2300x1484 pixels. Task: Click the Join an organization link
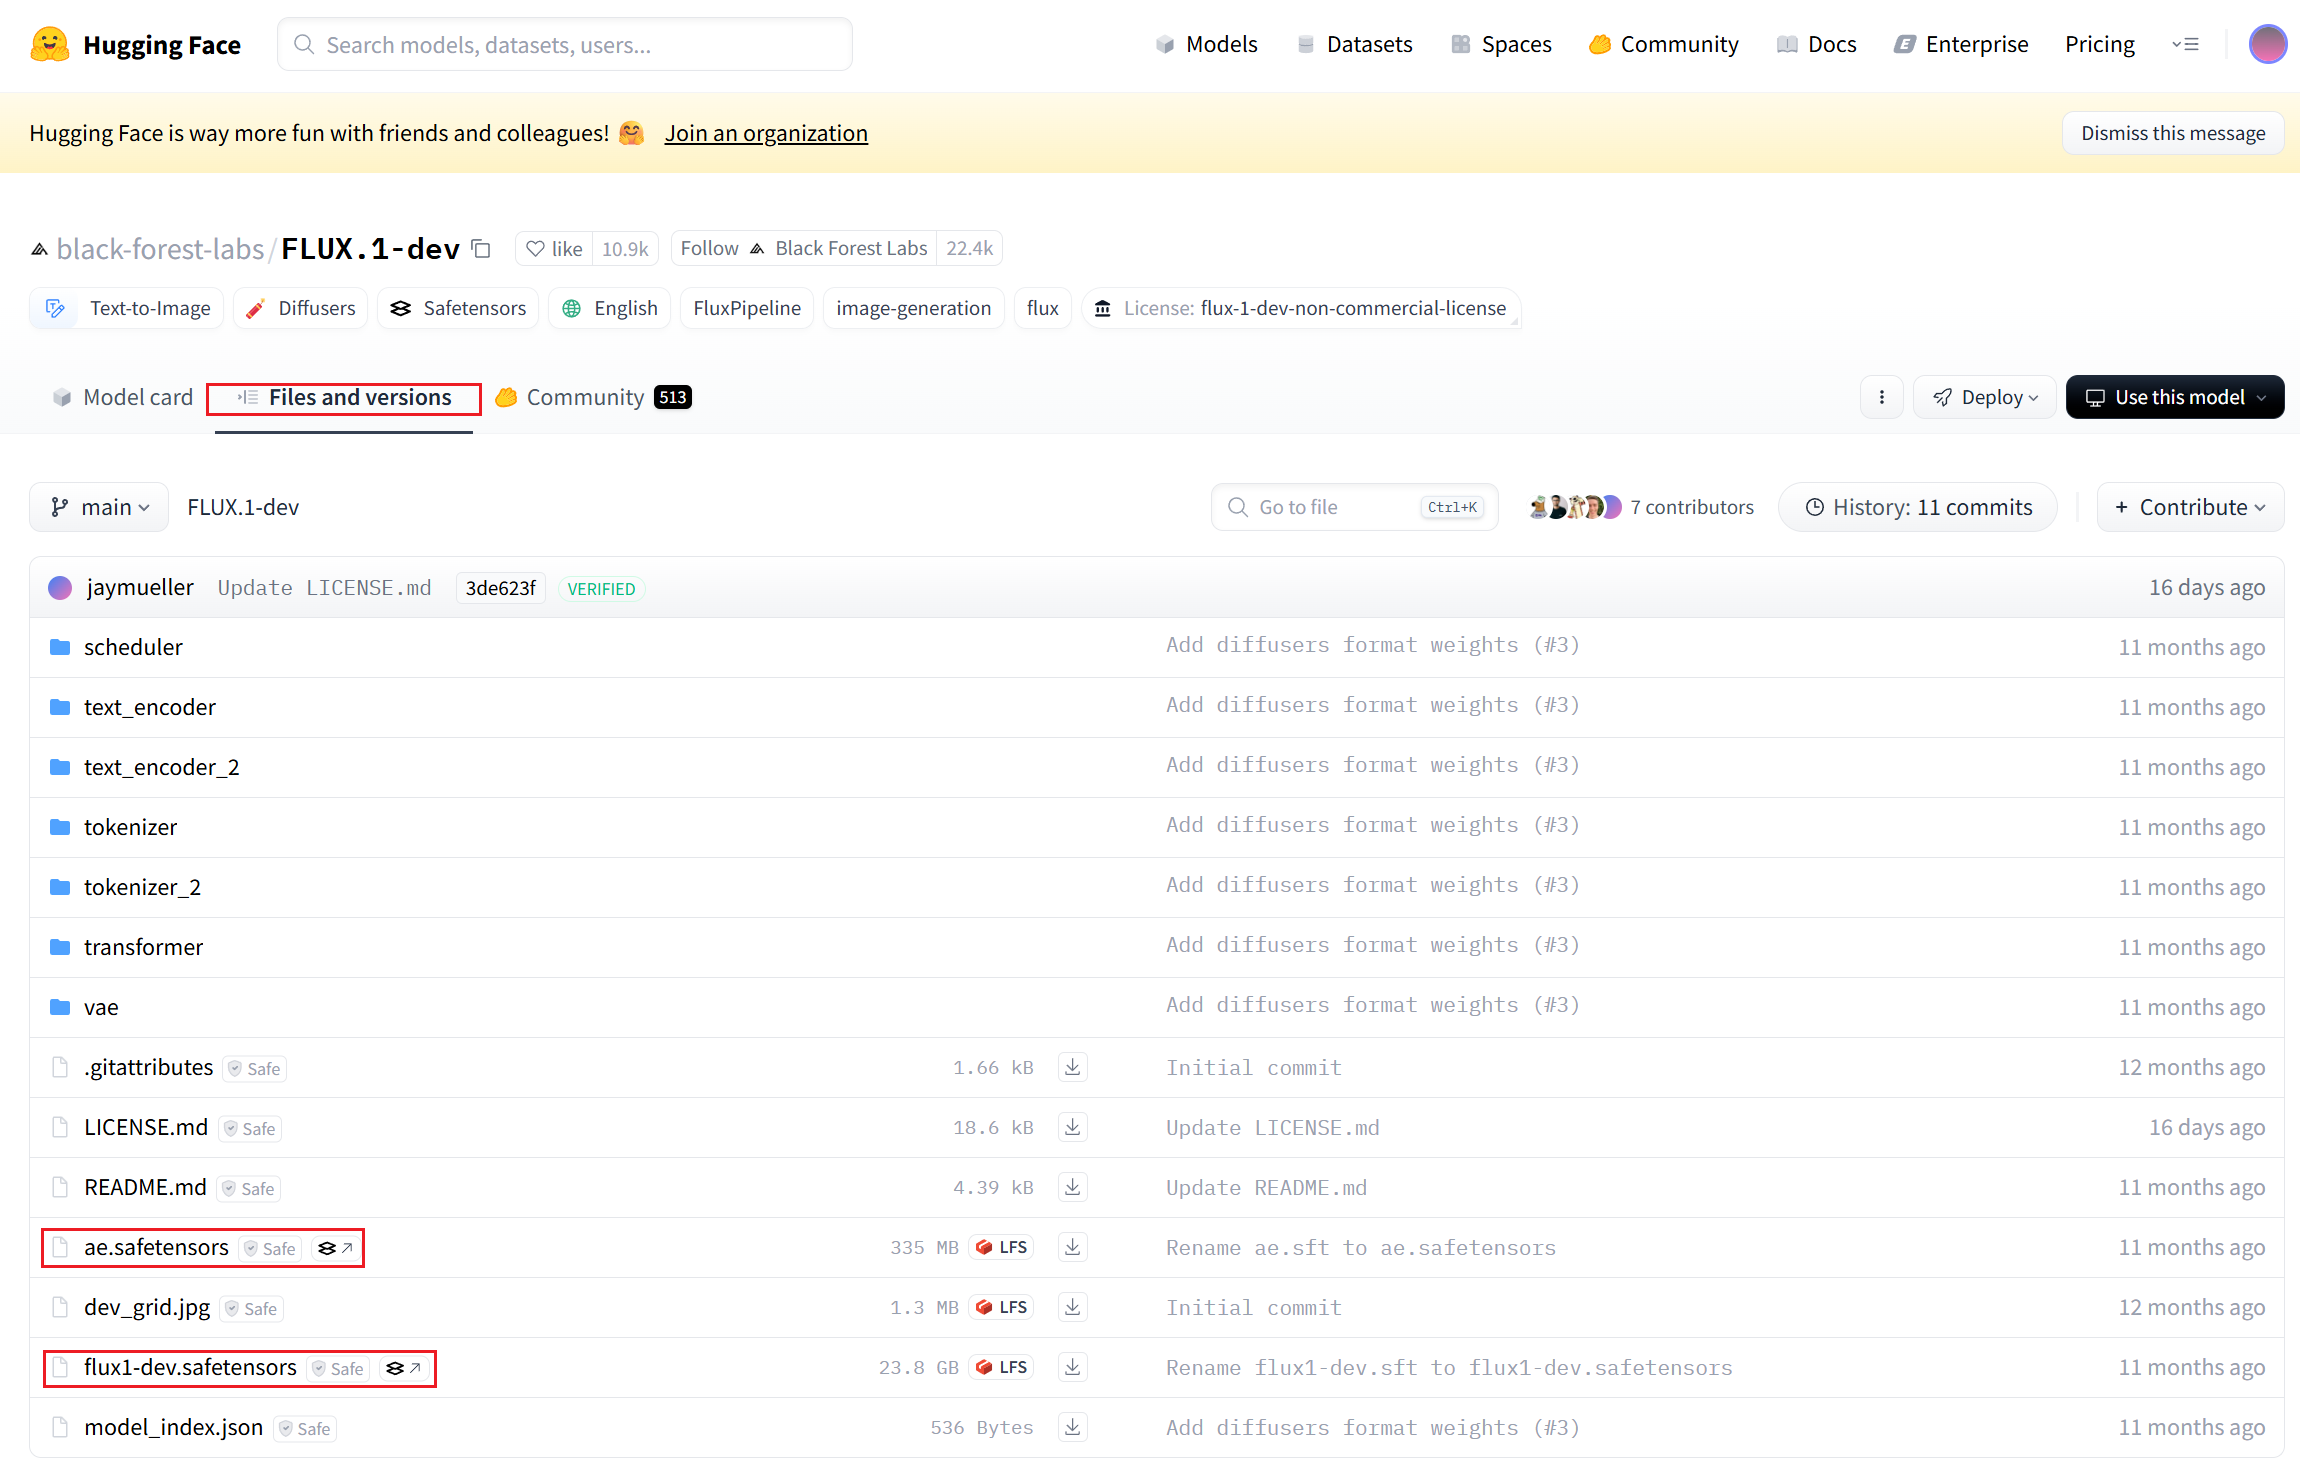766,133
